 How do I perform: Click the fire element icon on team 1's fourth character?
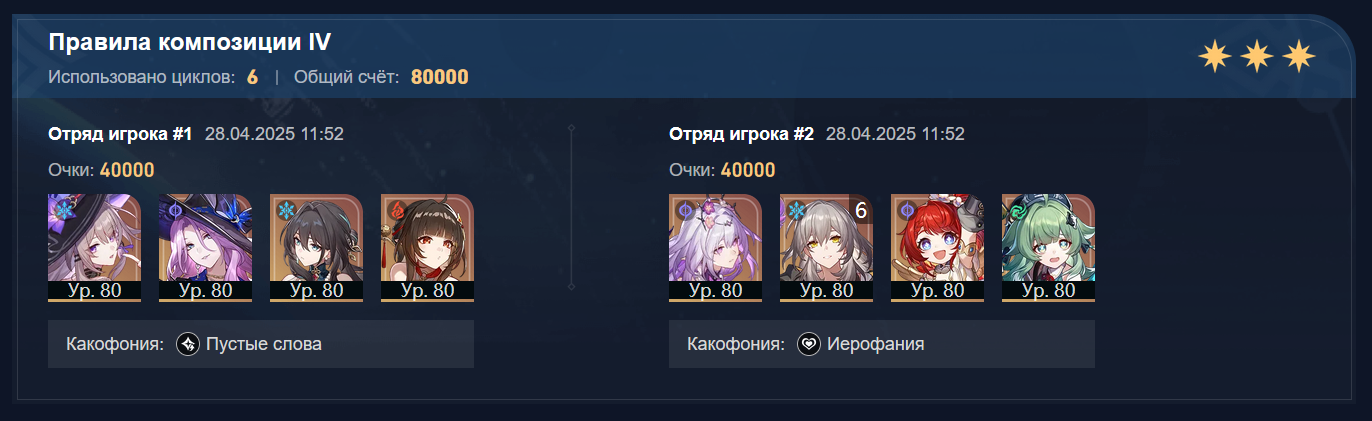(395, 210)
